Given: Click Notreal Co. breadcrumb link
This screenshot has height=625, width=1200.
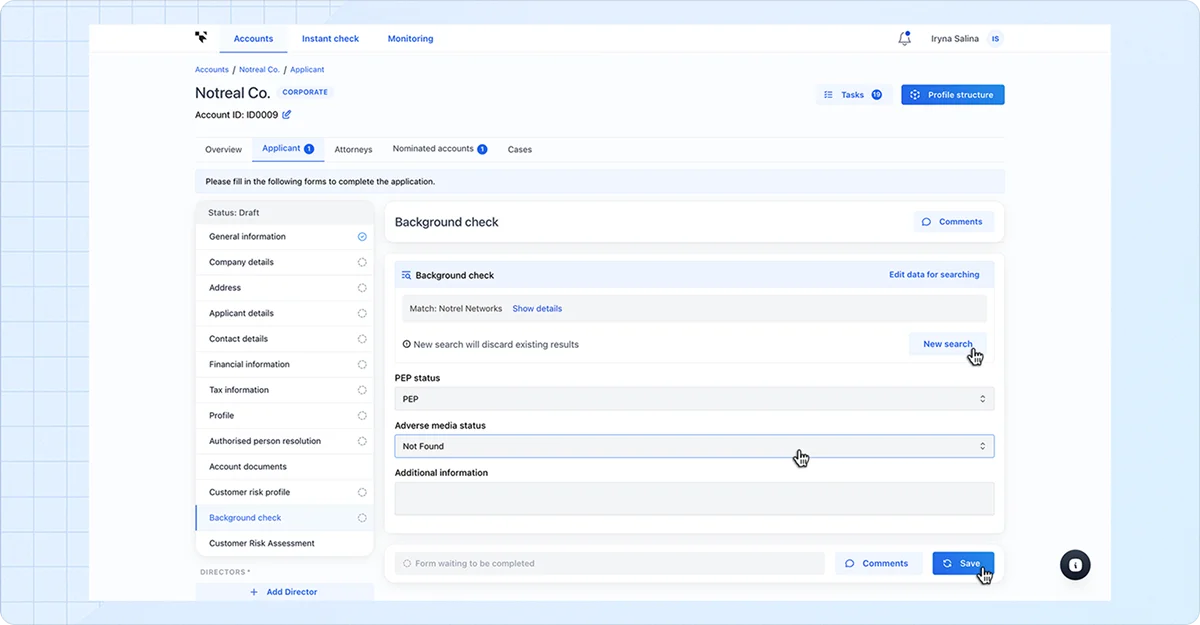Looking at the screenshot, I should [259, 70].
